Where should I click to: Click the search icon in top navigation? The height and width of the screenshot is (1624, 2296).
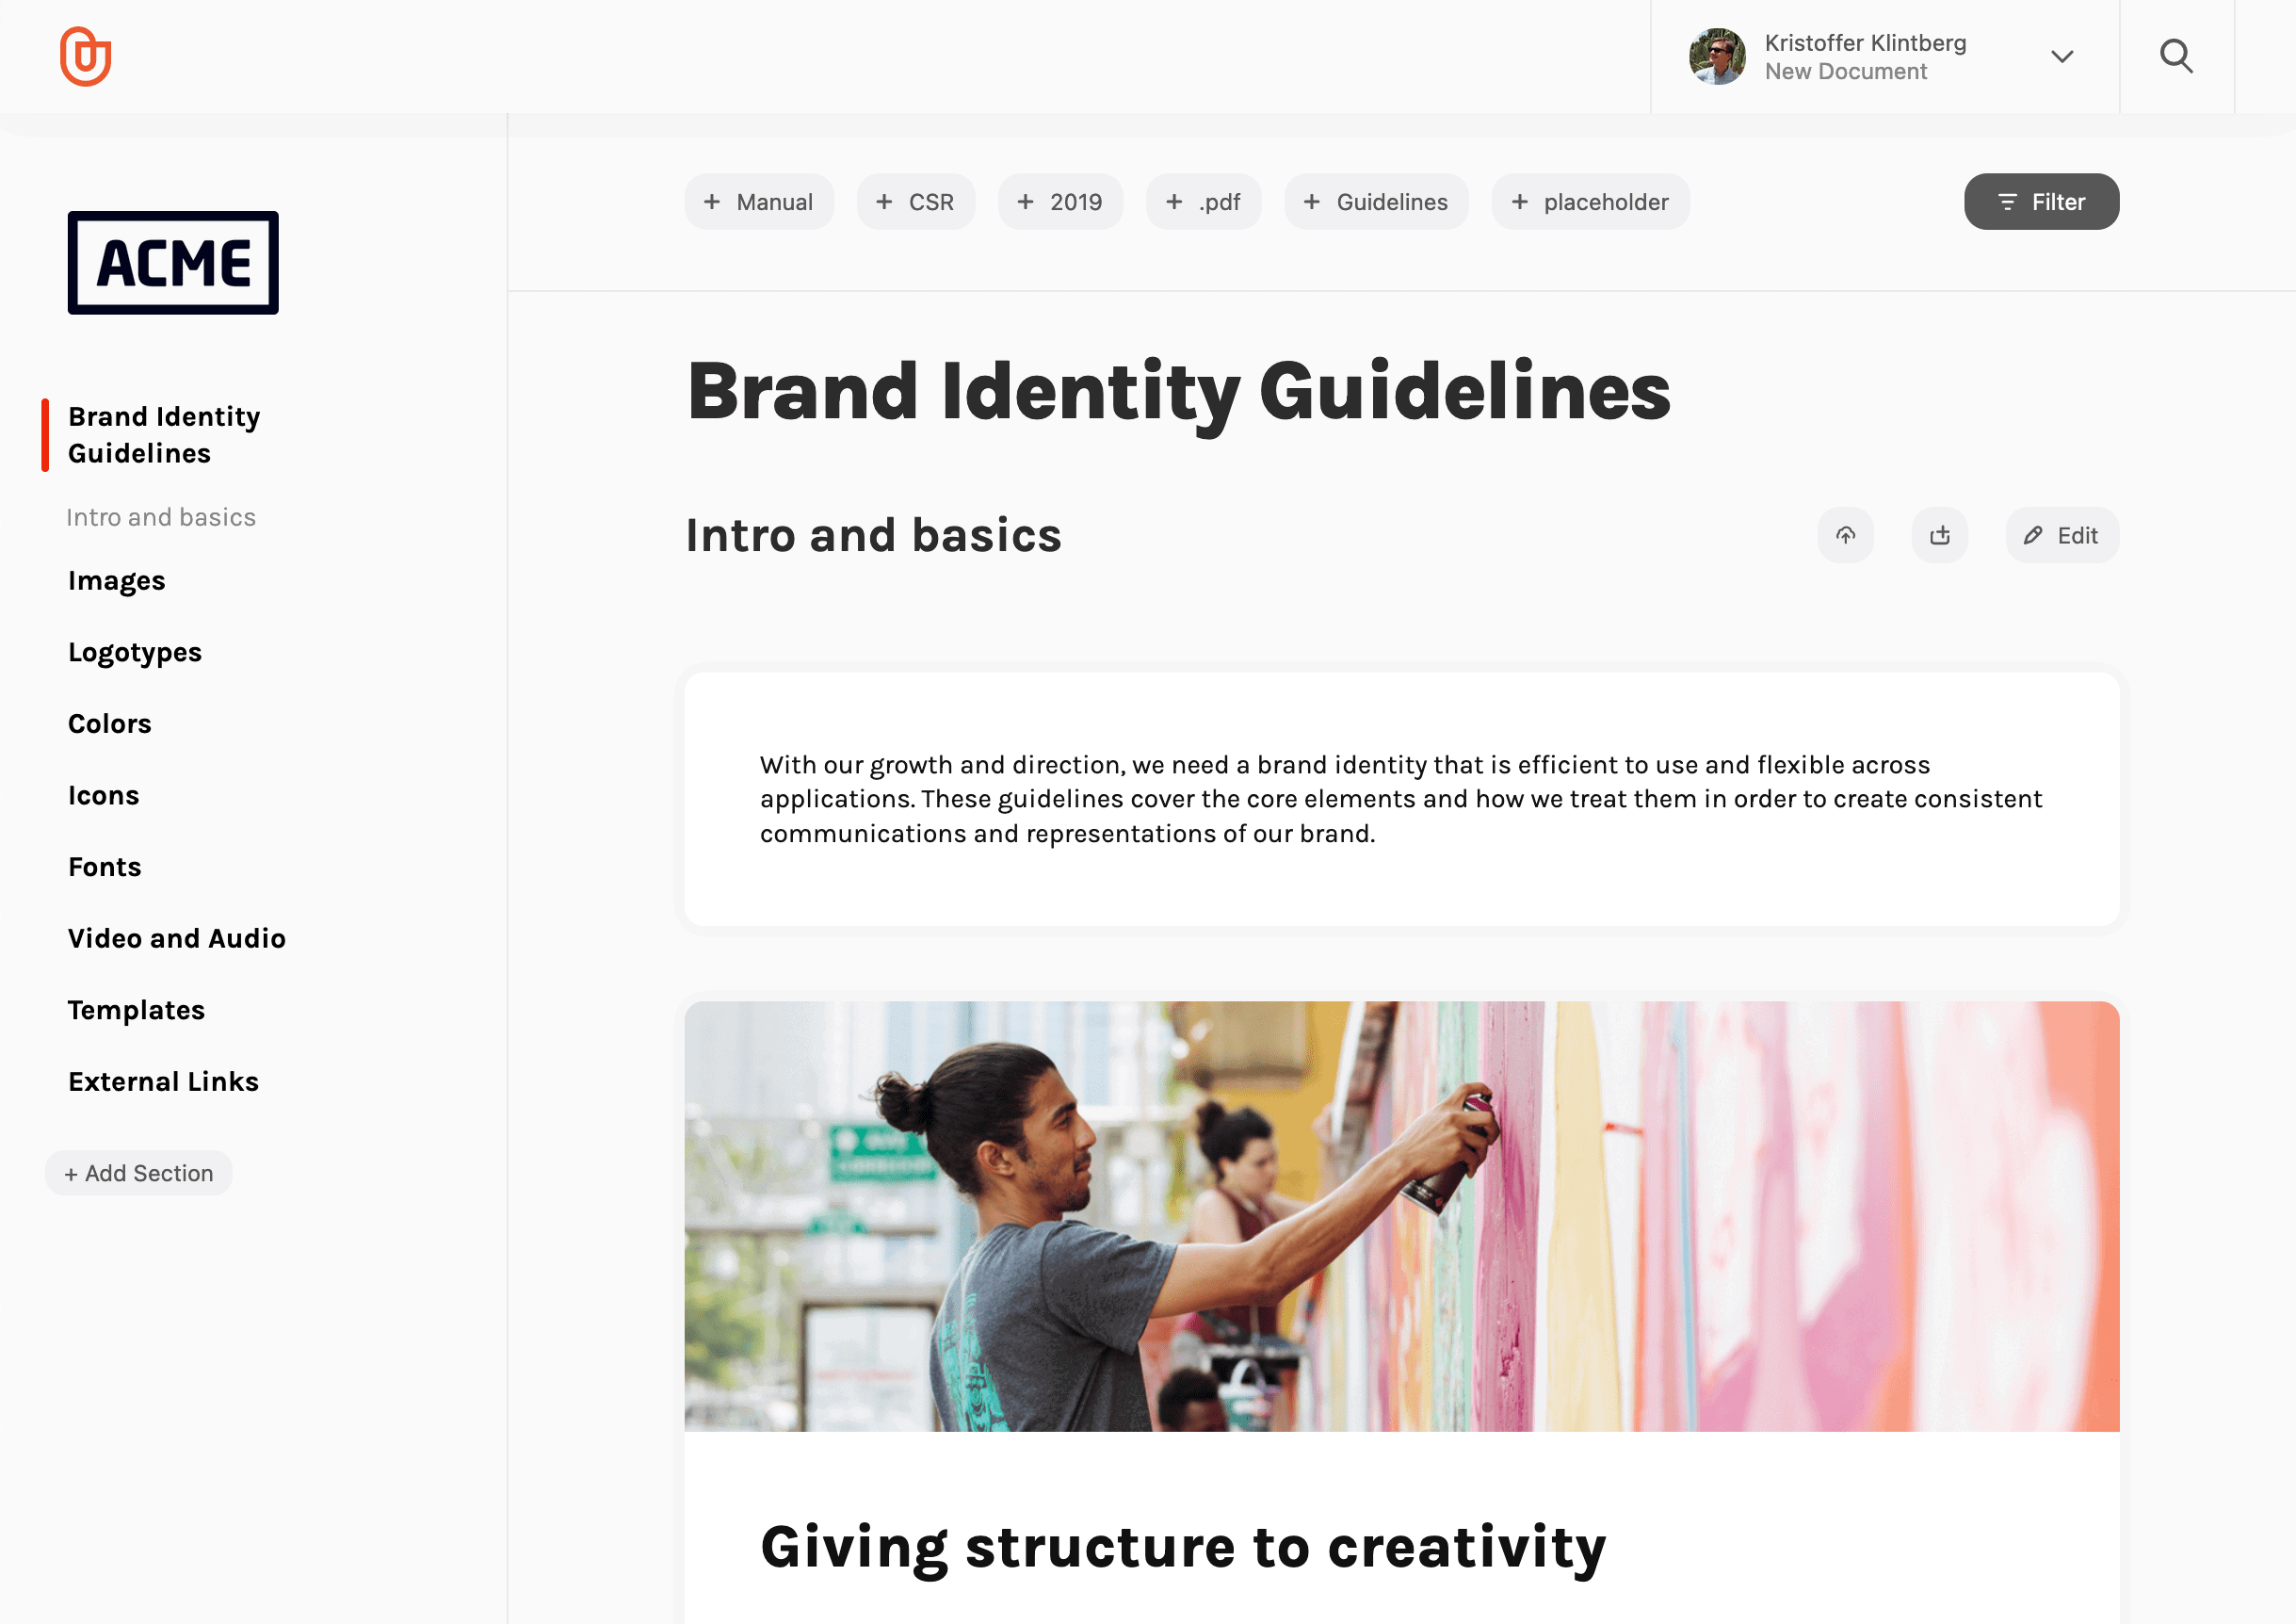point(2176,57)
